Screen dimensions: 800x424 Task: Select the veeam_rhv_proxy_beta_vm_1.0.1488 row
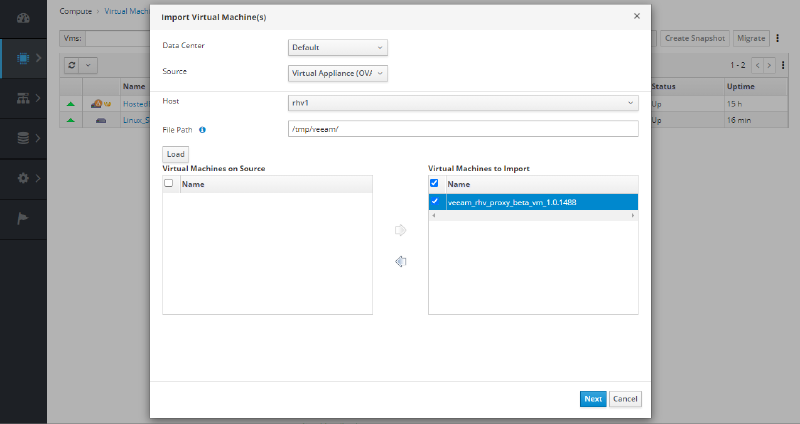(x=533, y=202)
